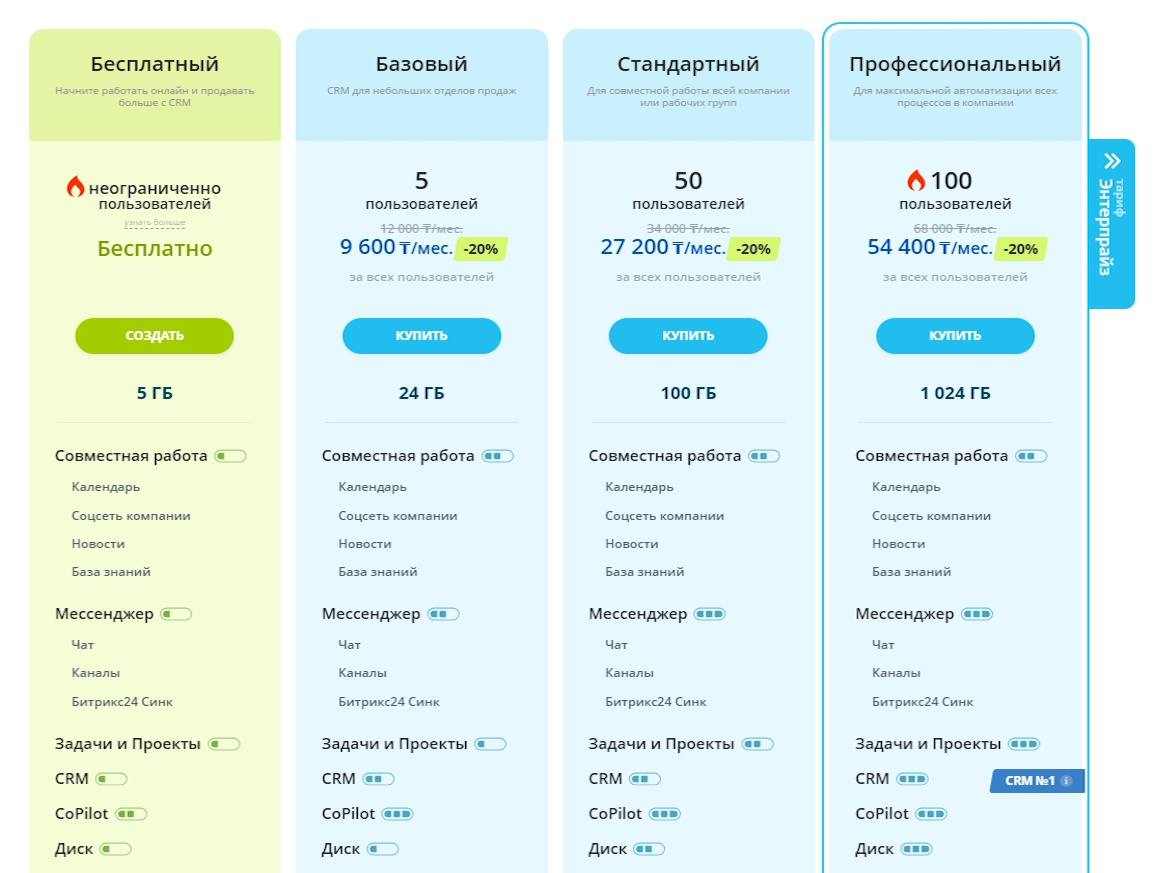Click the flame icon beside 100 пользователей
This screenshot has height=873, width=1153.
coord(915,180)
